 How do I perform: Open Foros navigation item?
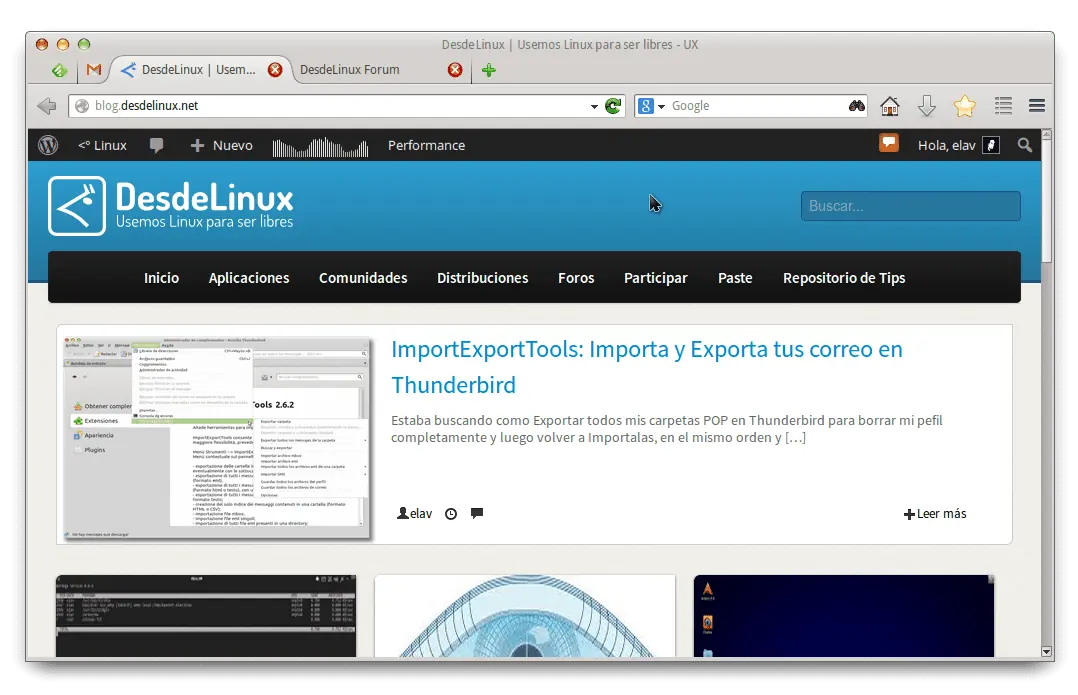pyautogui.click(x=576, y=278)
